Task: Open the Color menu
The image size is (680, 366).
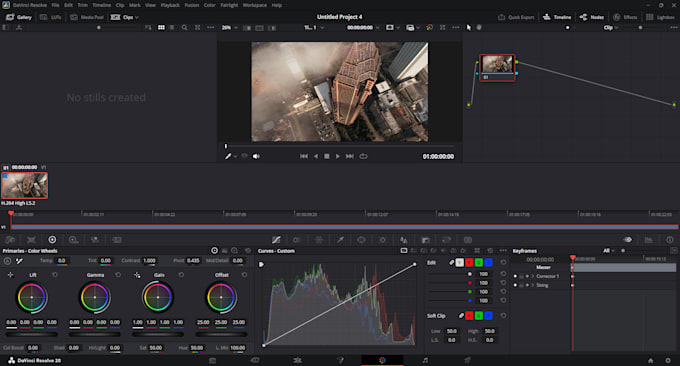Action: pyautogui.click(x=210, y=5)
